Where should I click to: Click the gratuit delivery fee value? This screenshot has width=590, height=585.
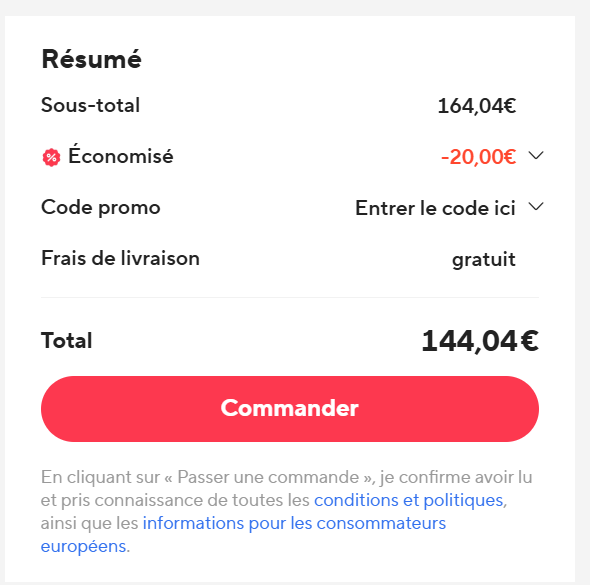tap(484, 260)
